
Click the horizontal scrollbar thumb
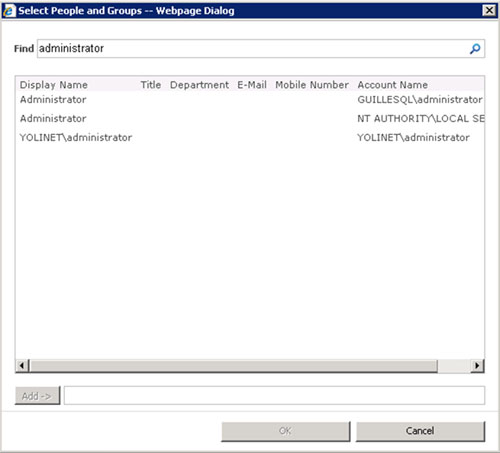[233, 366]
